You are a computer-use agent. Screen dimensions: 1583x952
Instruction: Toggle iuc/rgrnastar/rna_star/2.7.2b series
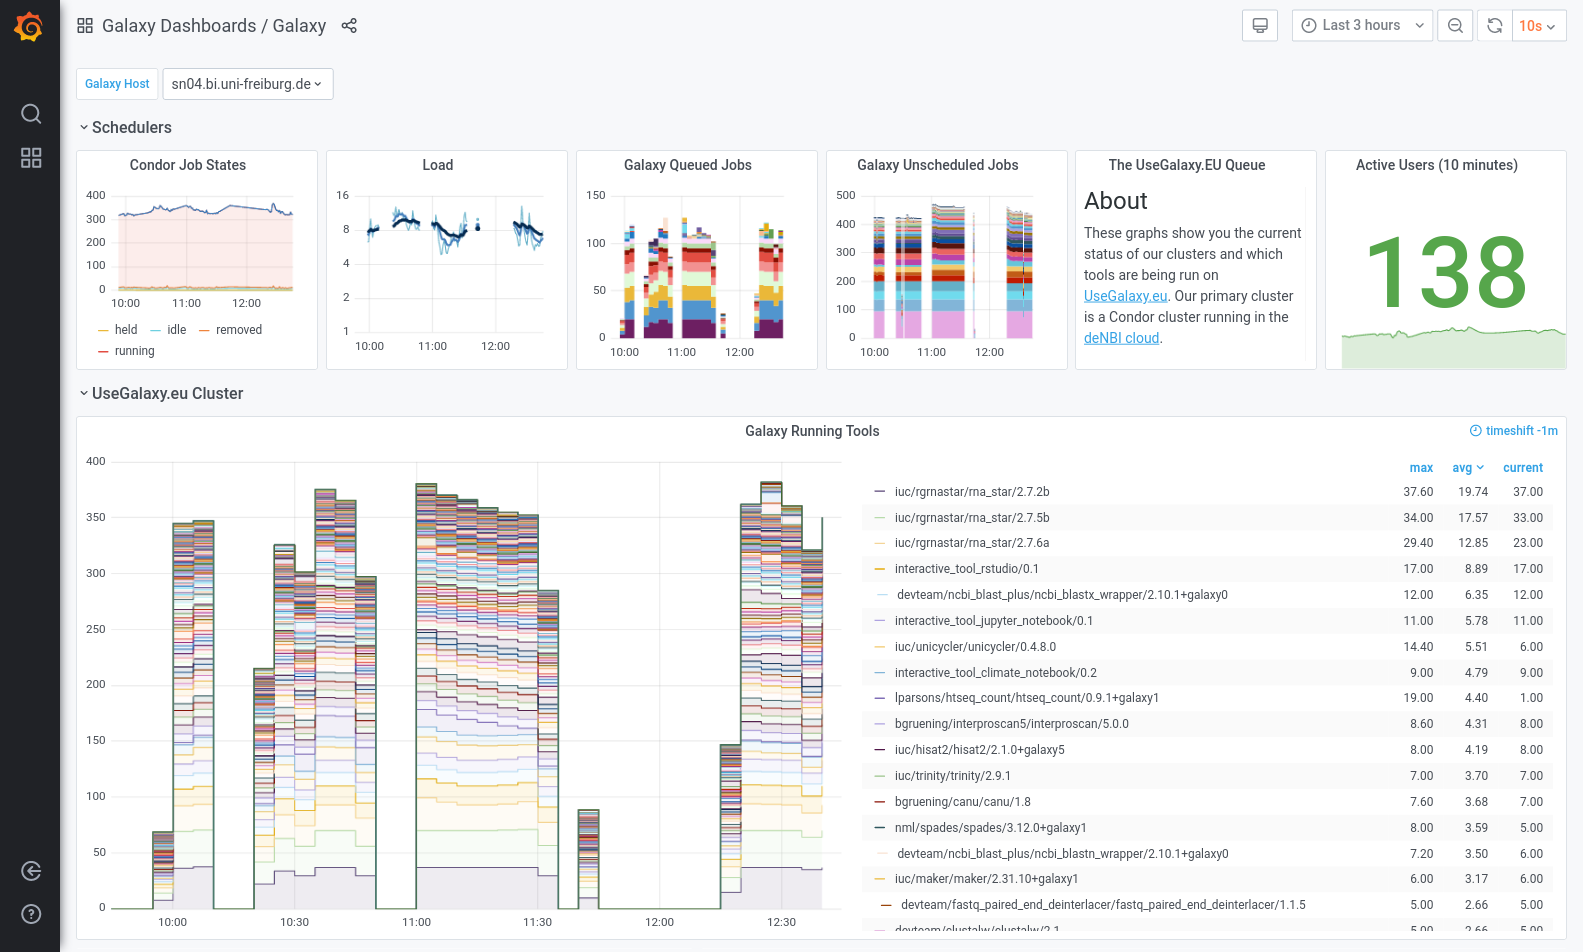click(972, 492)
